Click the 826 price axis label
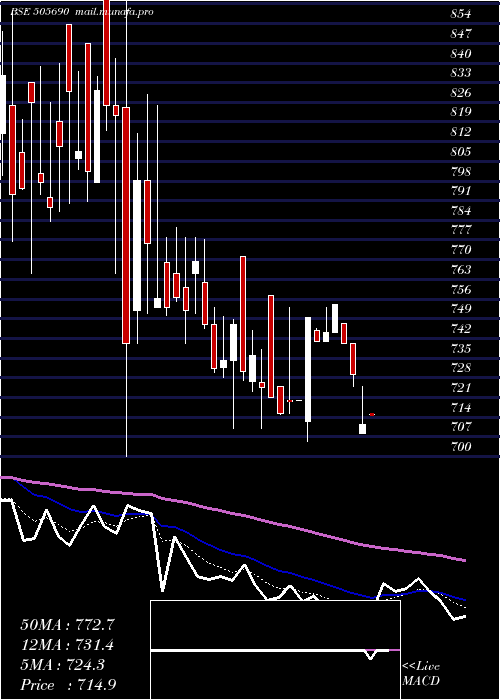 [x=461, y=93]
